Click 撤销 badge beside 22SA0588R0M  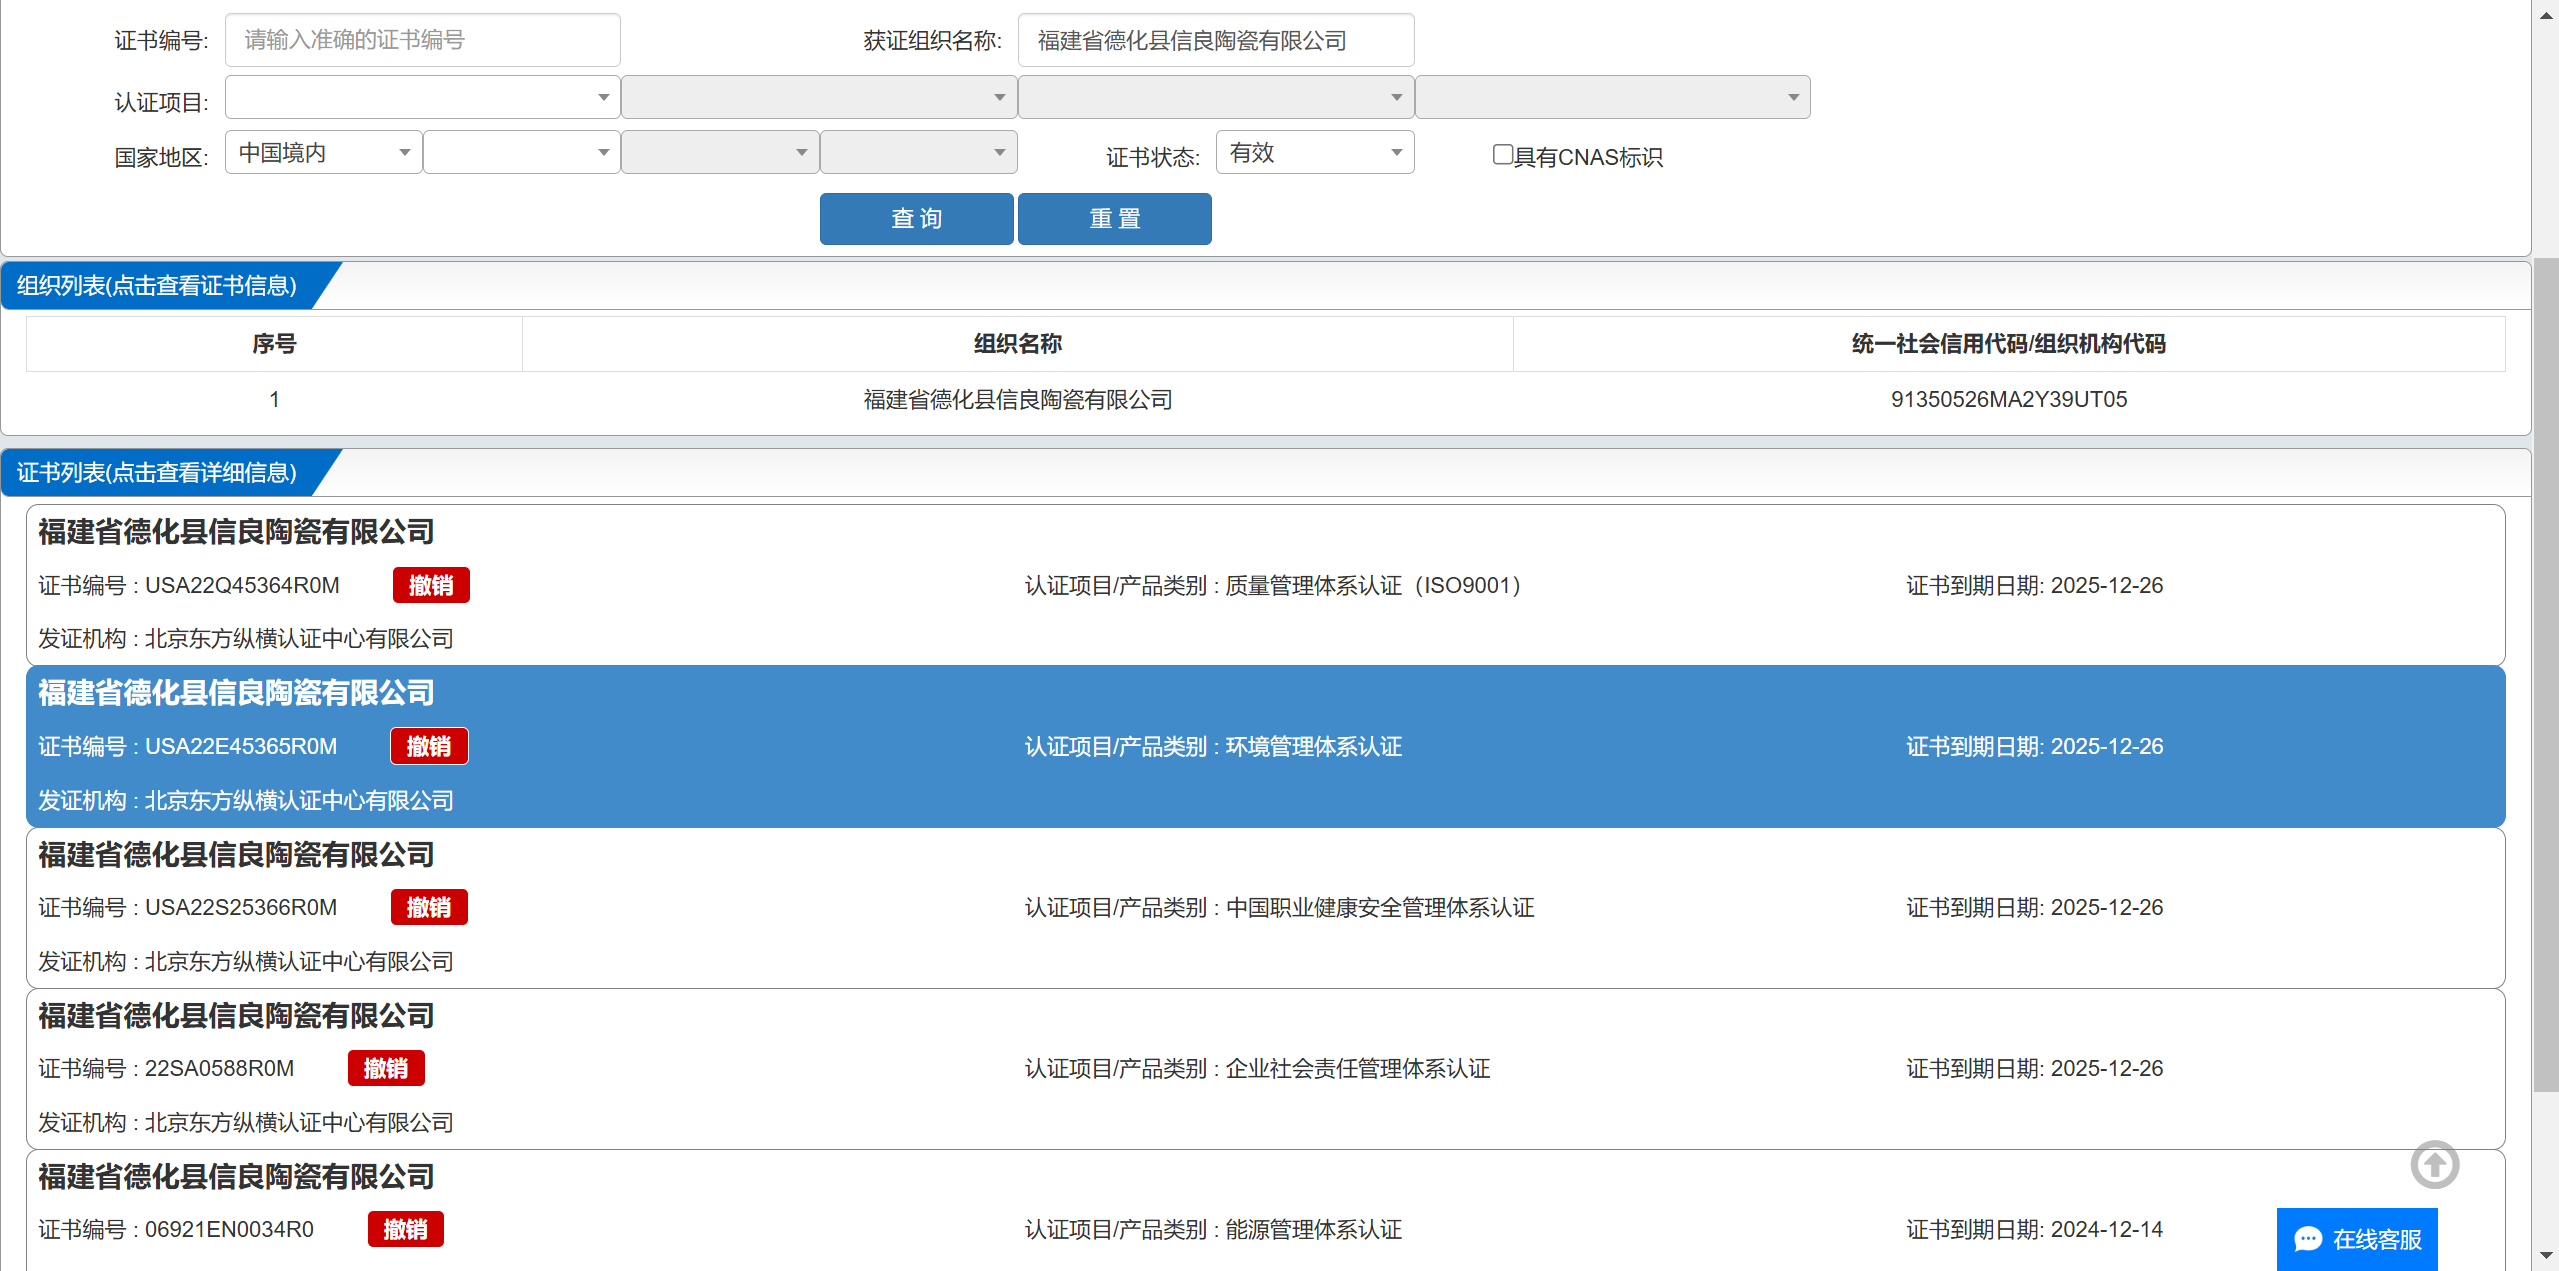coord(386,1068)
